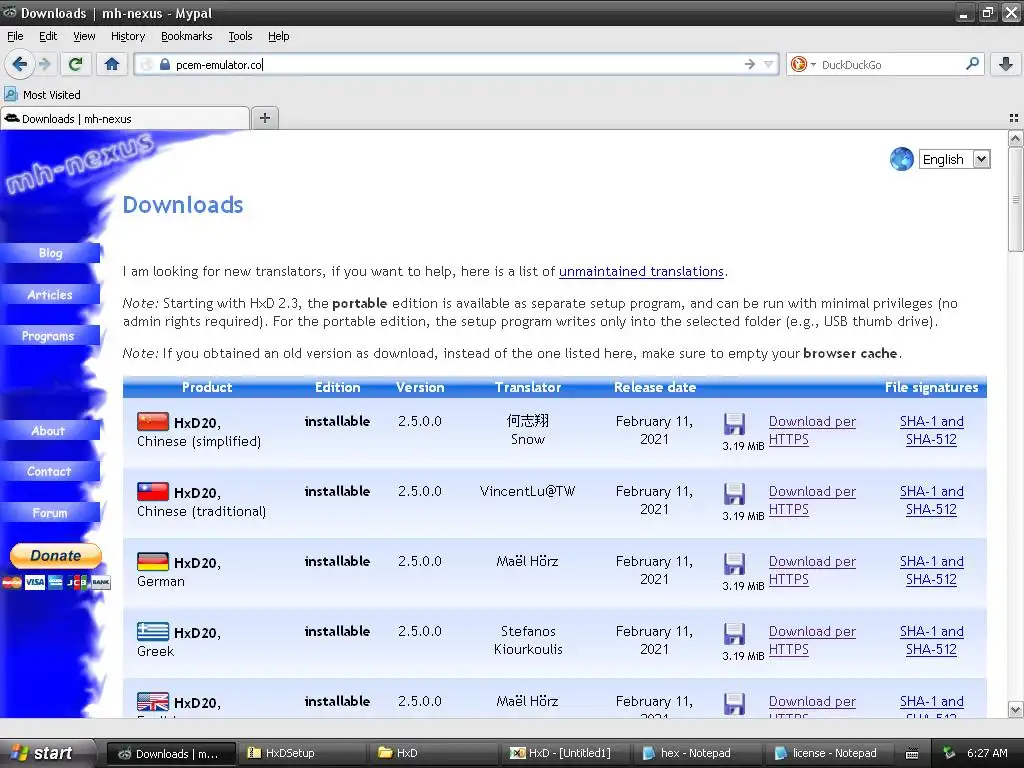Open SHA-1 and SHA-512 for Chinese traditional
The width and height of the screenshot is (1024, 768).
[x=931, y=500]
